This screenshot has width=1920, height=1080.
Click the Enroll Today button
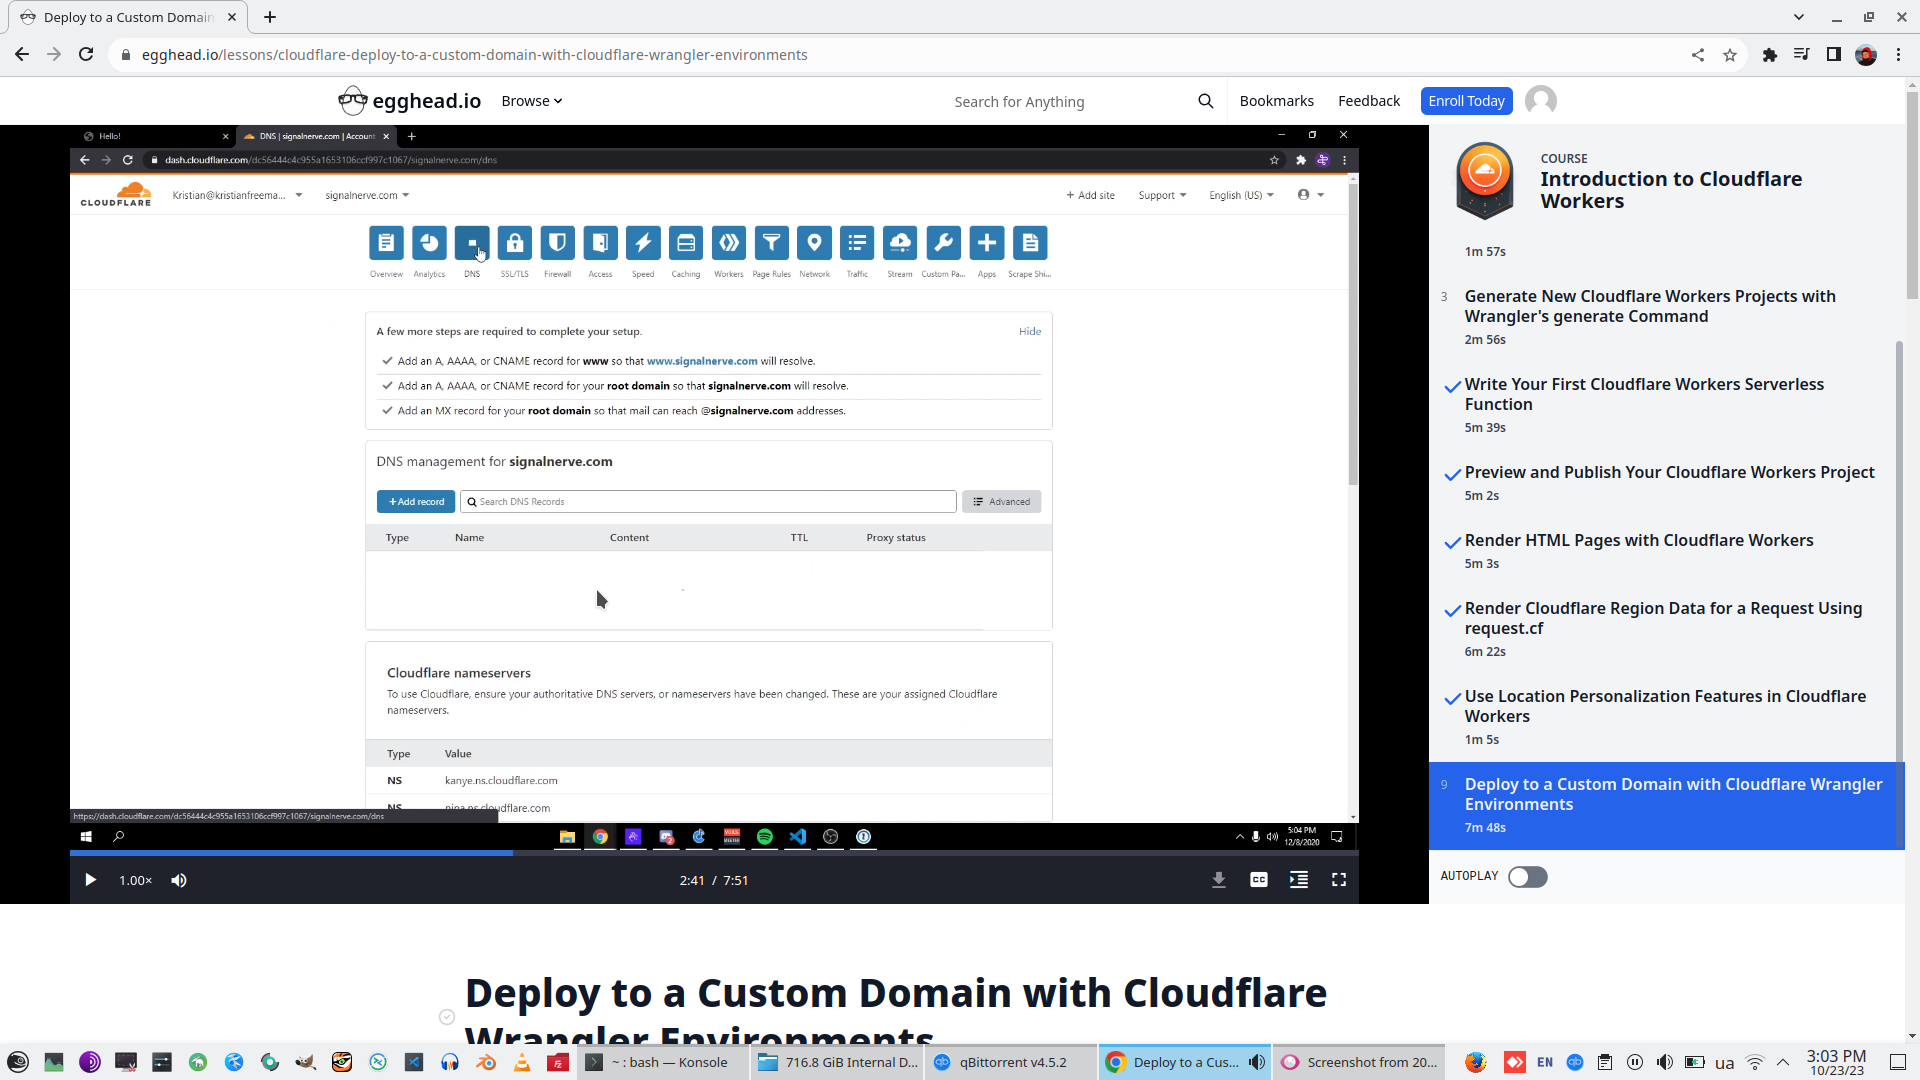(1466, 101)
